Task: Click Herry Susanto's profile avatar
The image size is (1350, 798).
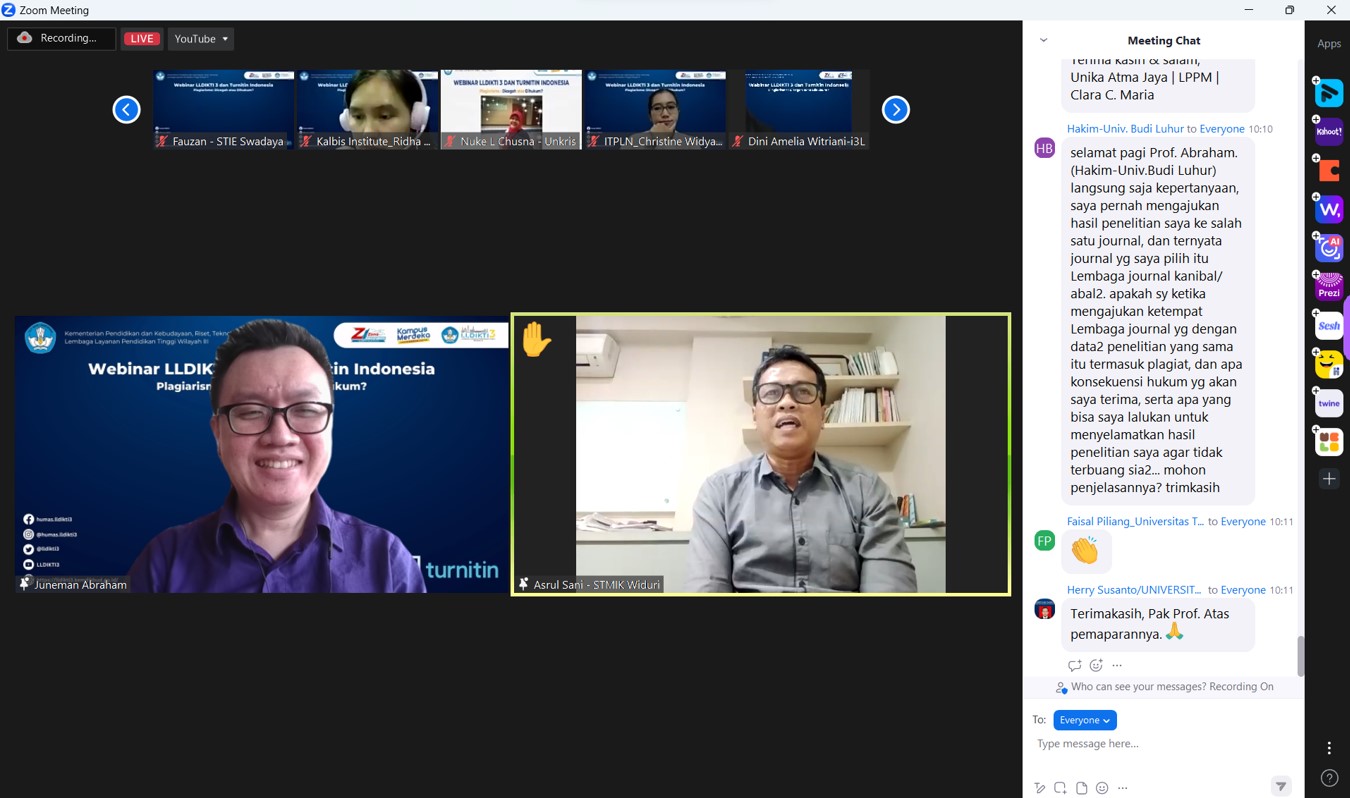Action: (1044, 609)
